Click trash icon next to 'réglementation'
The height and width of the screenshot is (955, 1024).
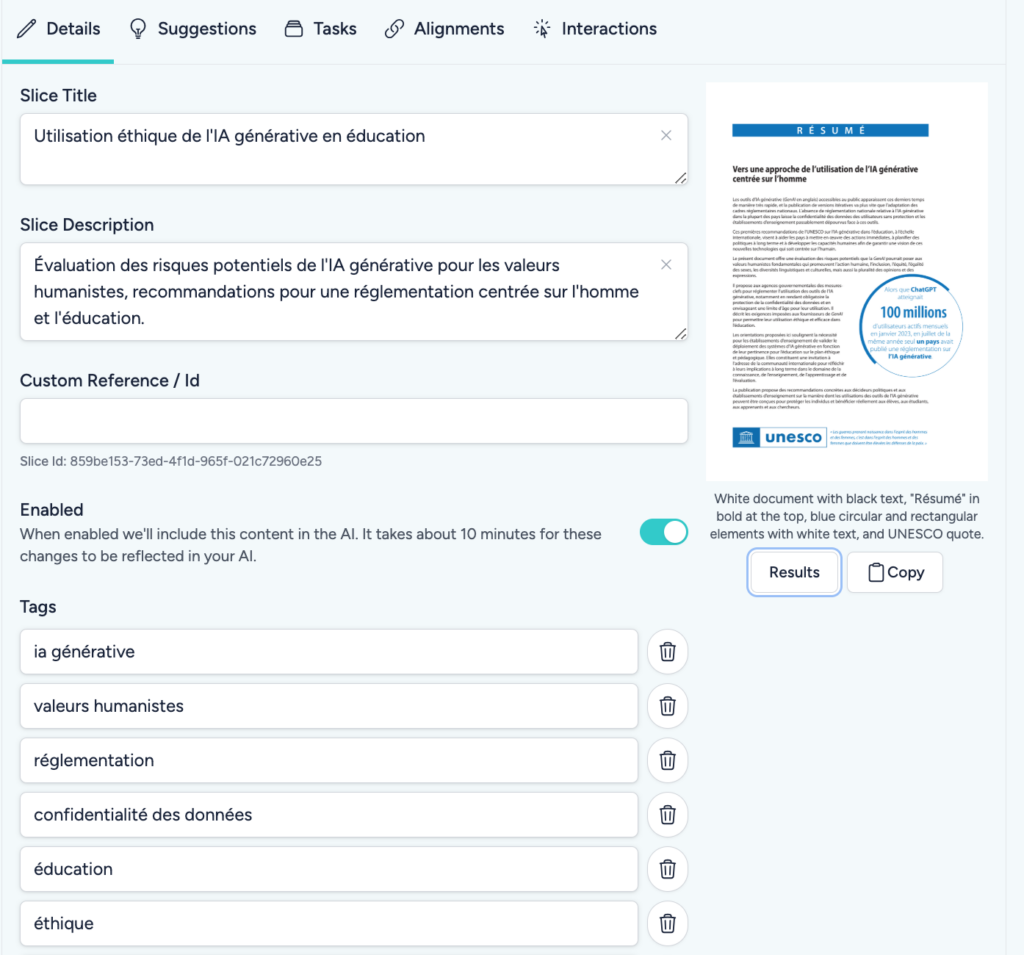[667, 761]
